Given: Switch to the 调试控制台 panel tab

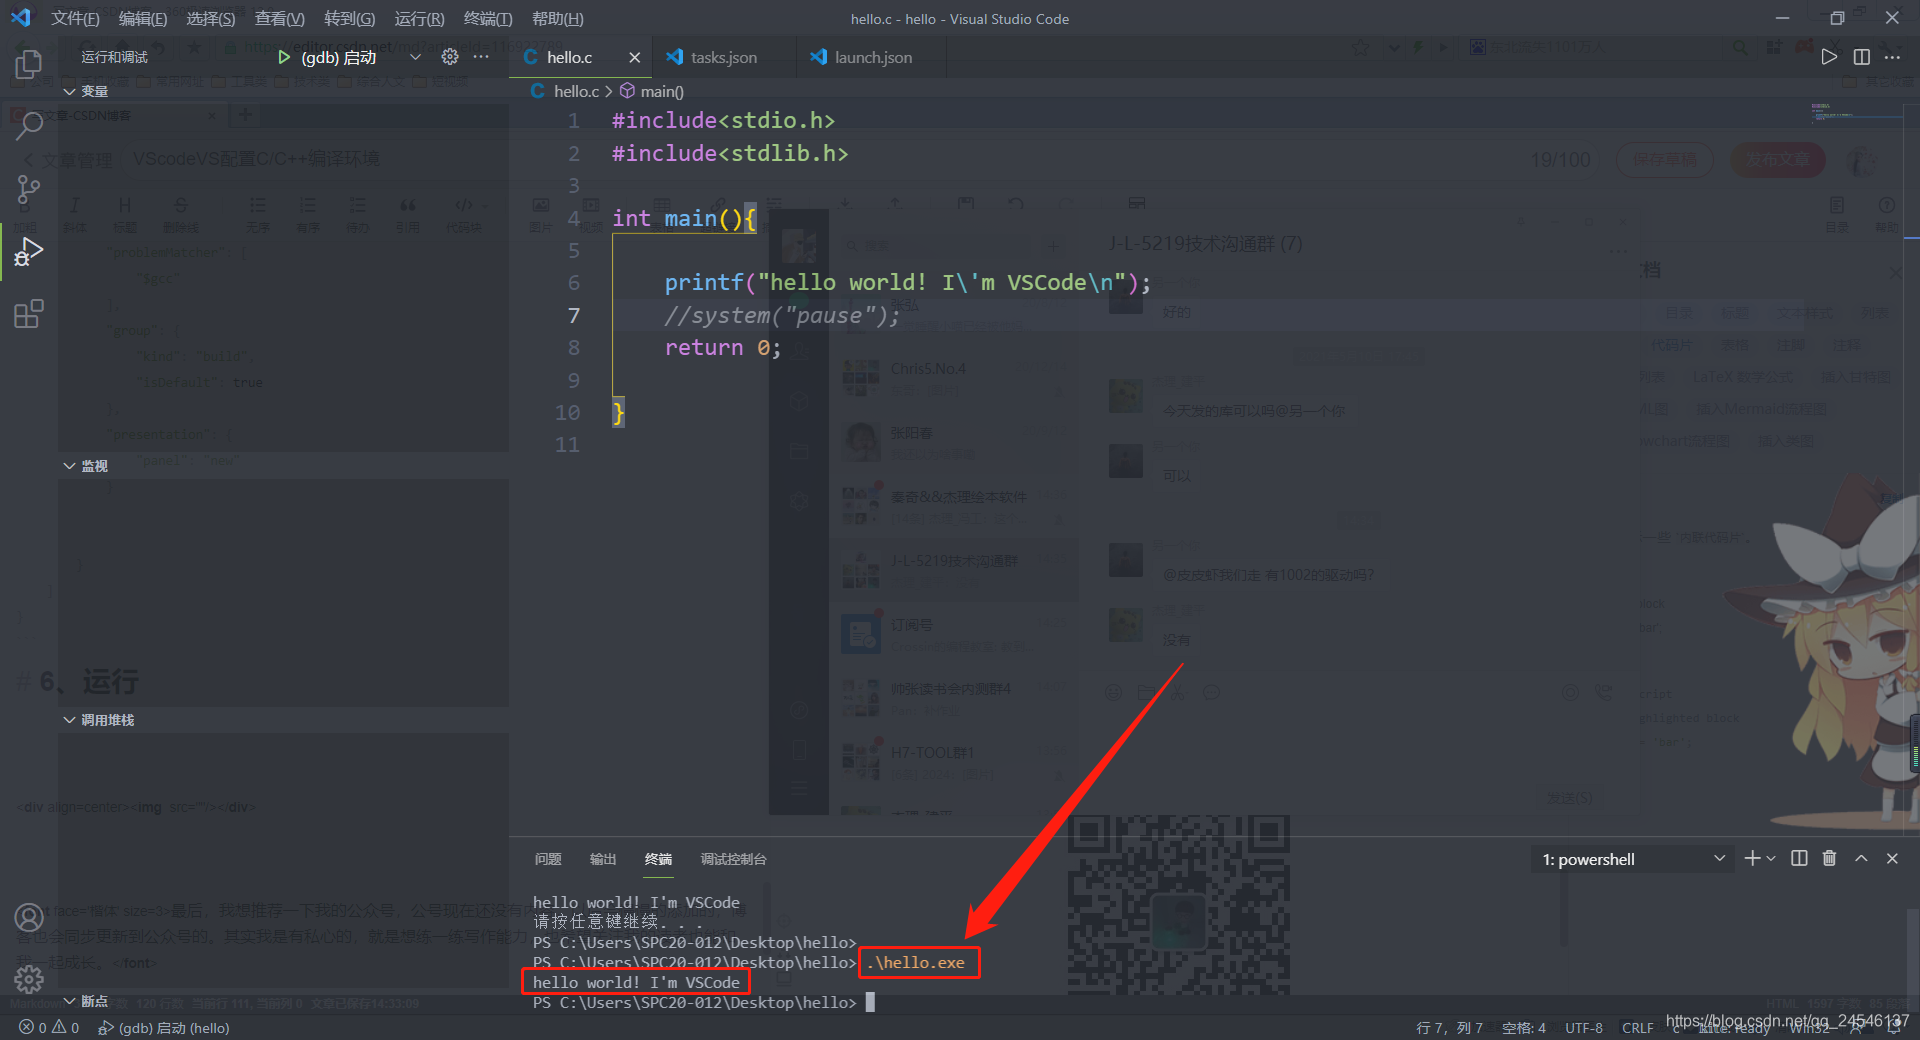Looking at the screenshot, I should point(733,859).
